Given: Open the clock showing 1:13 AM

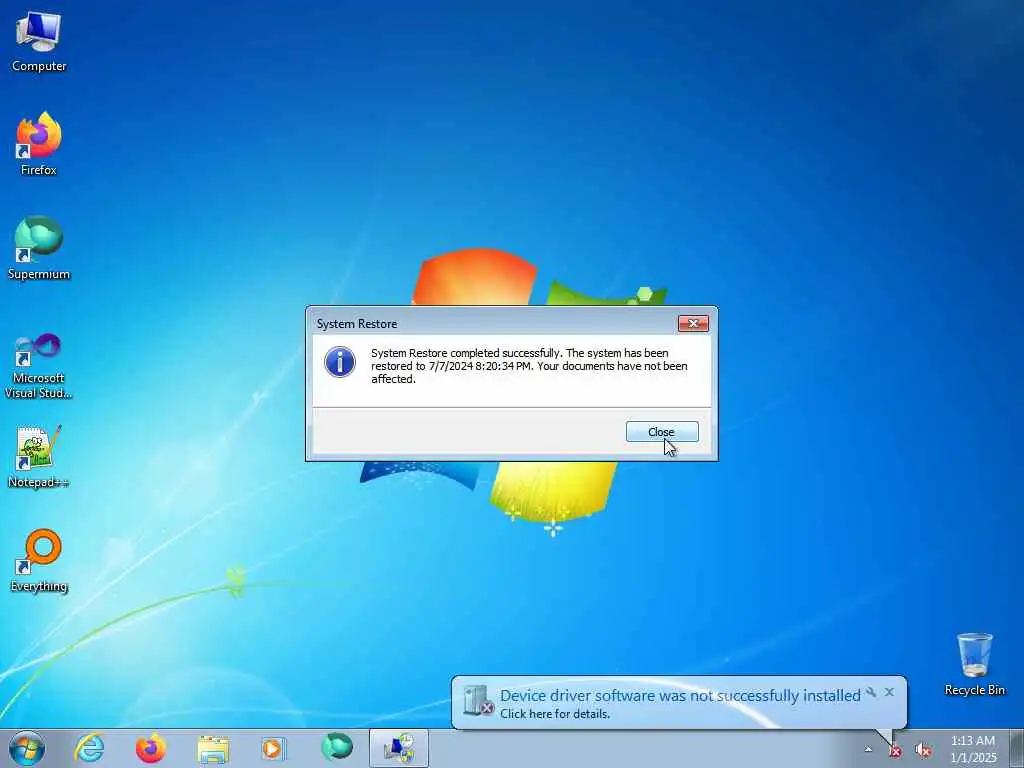Looking at the screenshot, I should (x=973, y=749).
